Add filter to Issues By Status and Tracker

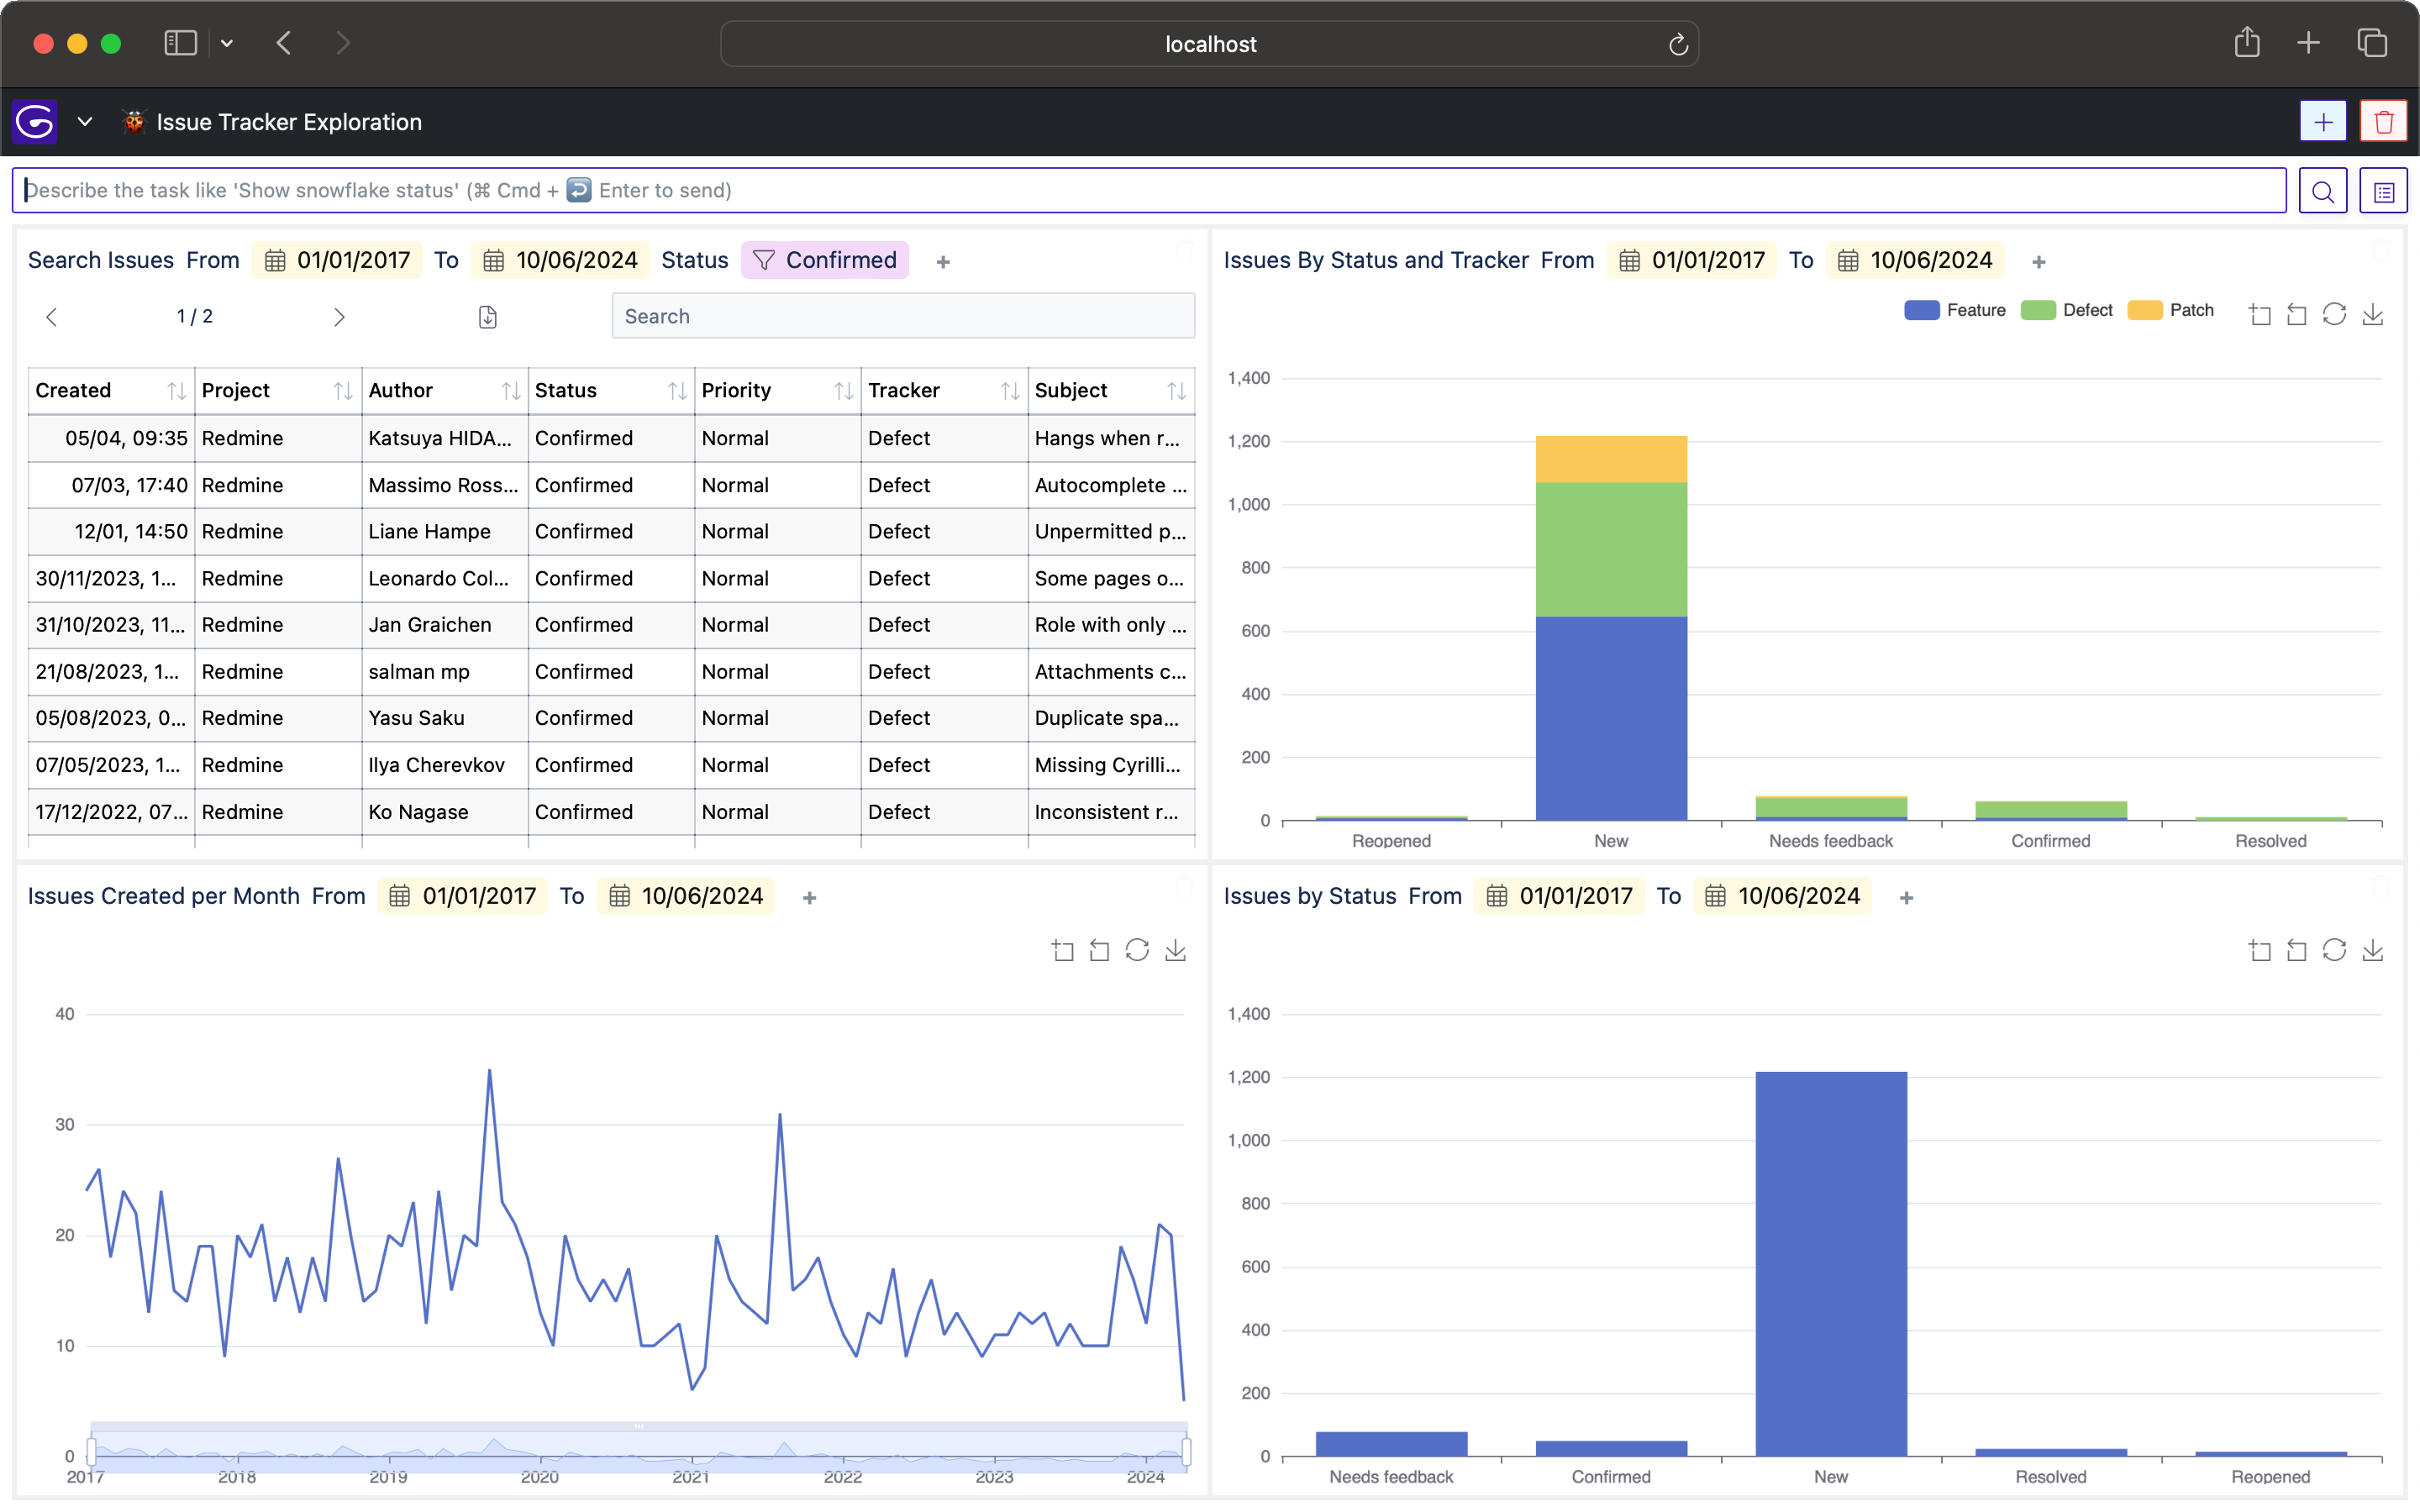(2039, 262)
